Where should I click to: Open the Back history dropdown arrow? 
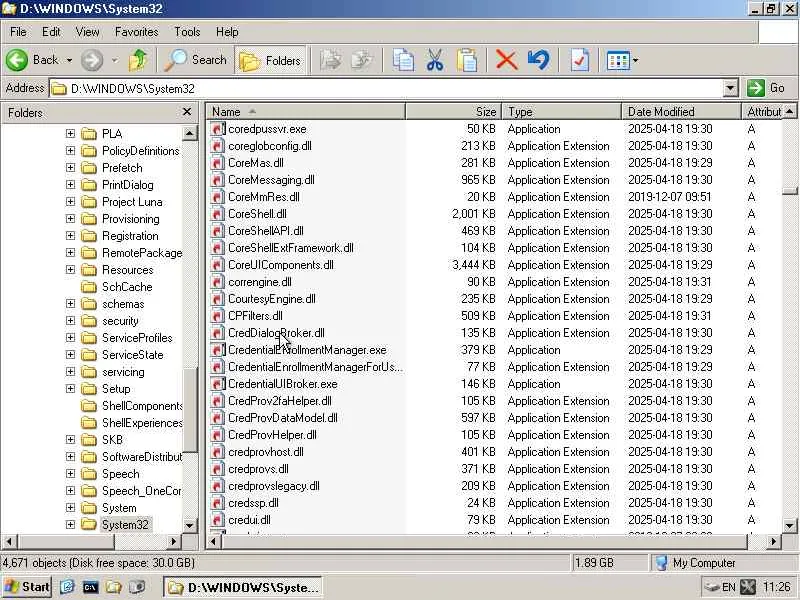click(69, 60)
